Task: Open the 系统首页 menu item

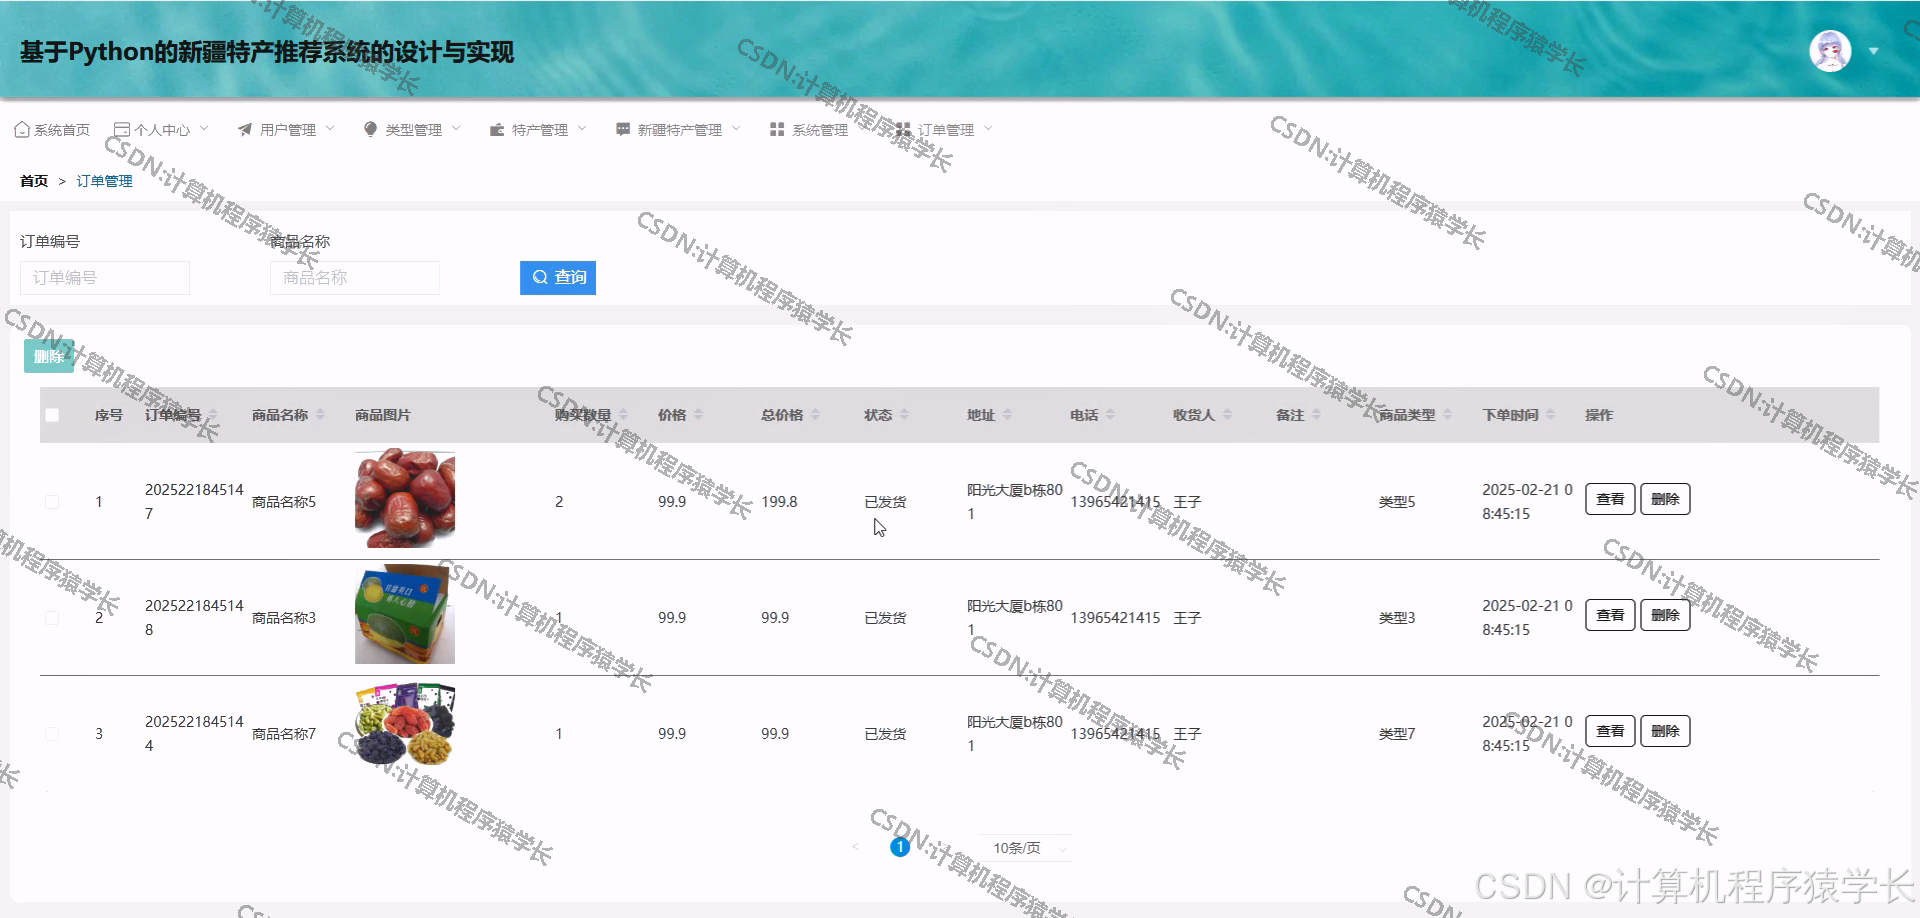Action: 52,130
